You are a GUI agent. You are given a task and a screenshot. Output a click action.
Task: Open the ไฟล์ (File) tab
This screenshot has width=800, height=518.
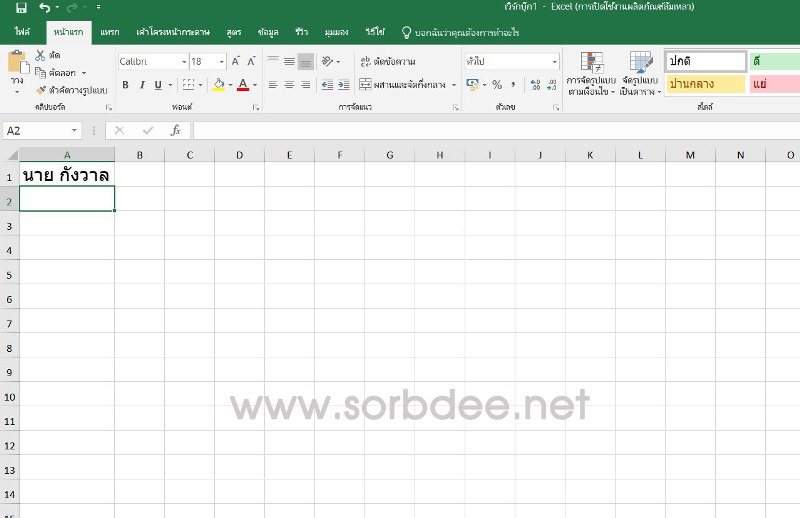(x=22, y=33)
